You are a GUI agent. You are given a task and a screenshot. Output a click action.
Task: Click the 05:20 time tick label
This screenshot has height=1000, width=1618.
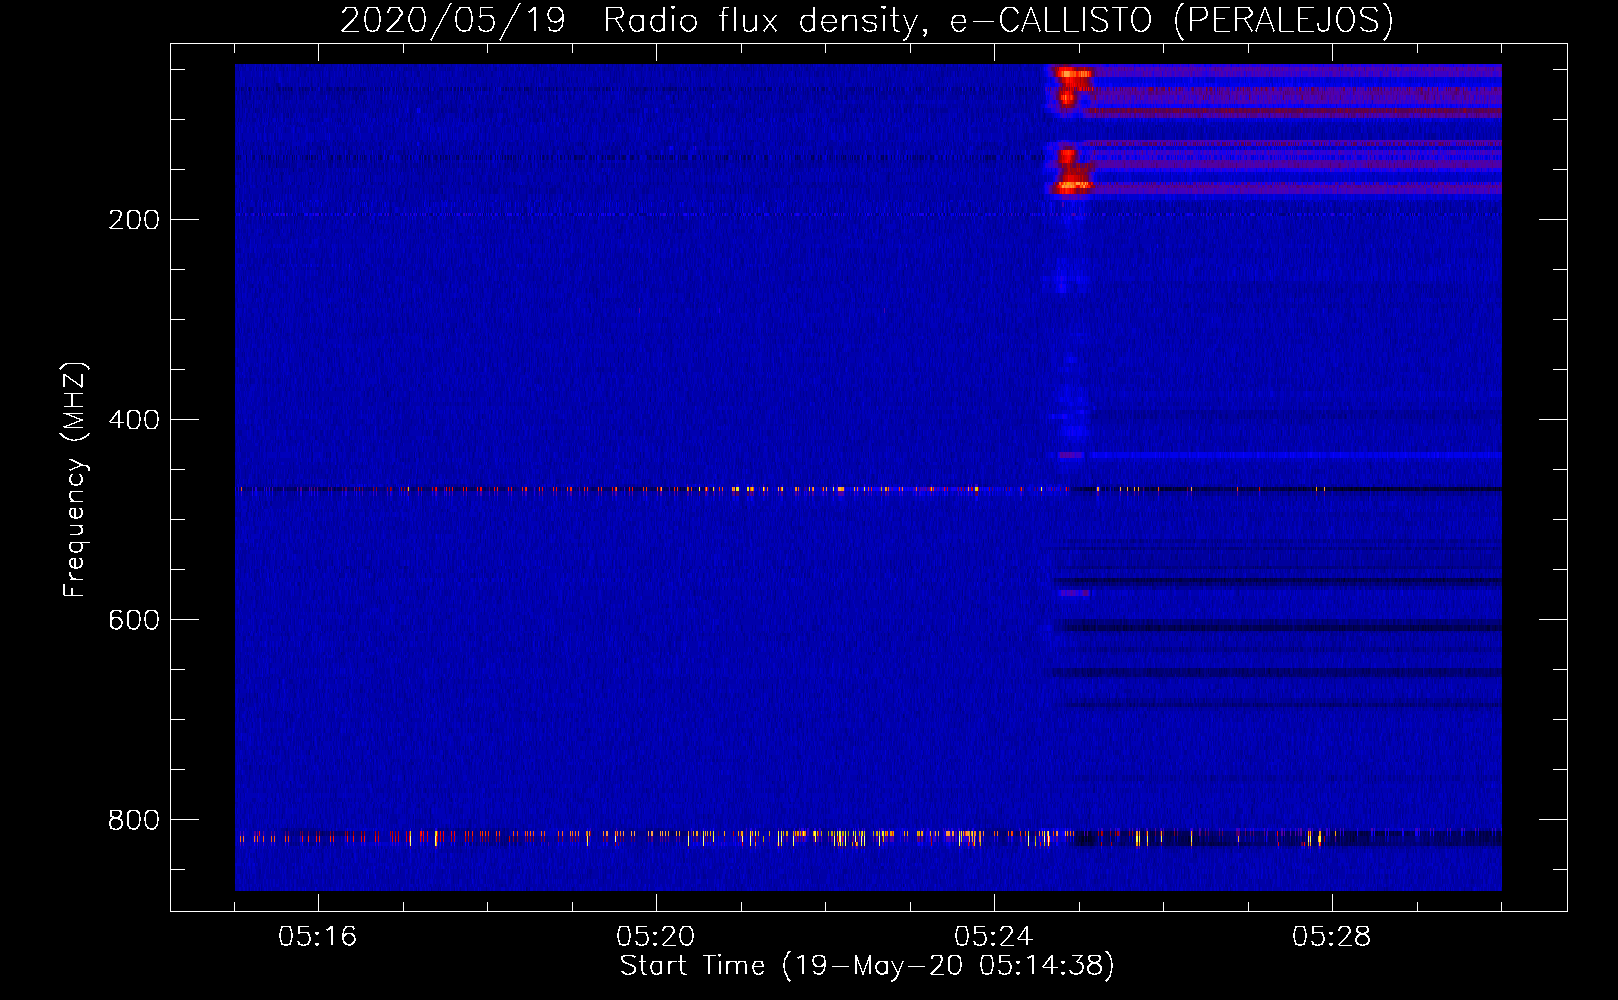pos(656,937)
